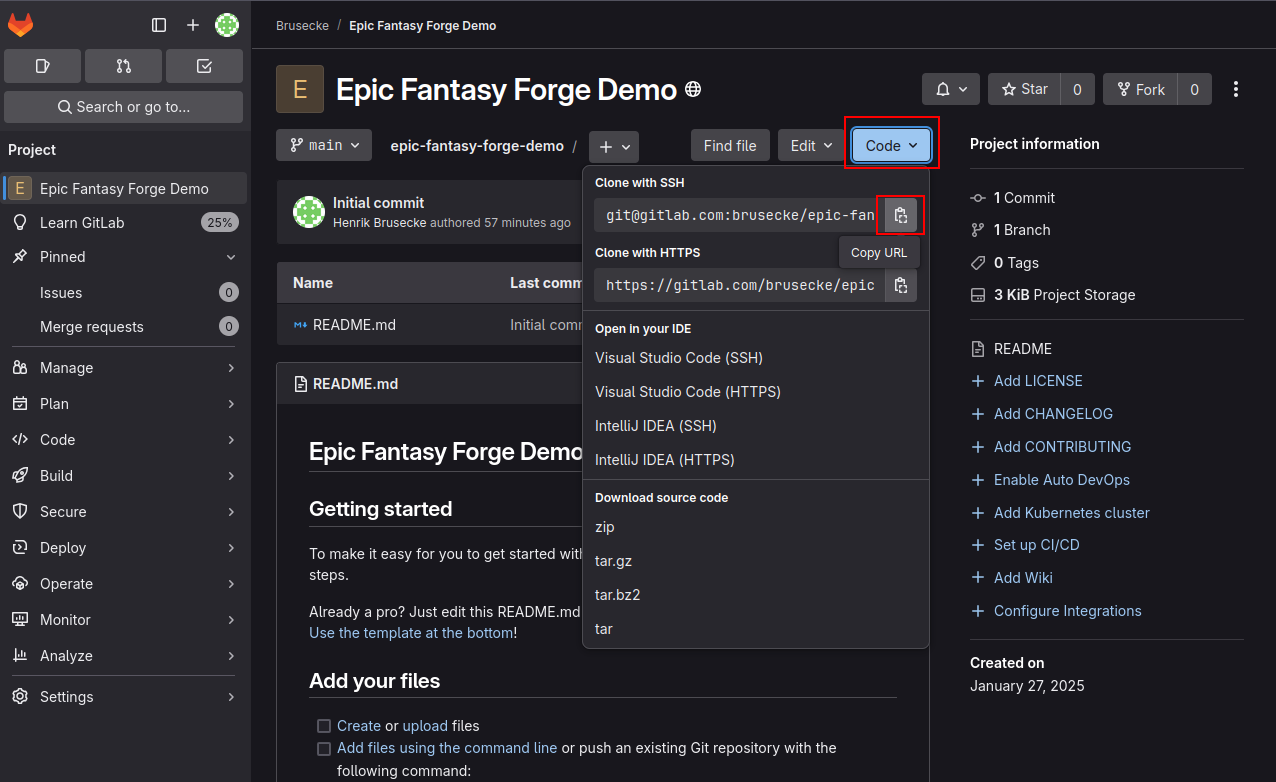Open the Brusecke breadcrumb link
Image resolution: width=1276 pixels, height=782 pixels.
(x=302, y=25)
